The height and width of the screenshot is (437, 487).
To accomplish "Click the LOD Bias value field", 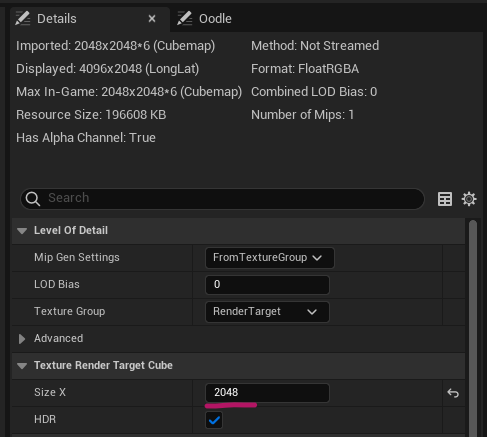I will click(x=267, y=285).
